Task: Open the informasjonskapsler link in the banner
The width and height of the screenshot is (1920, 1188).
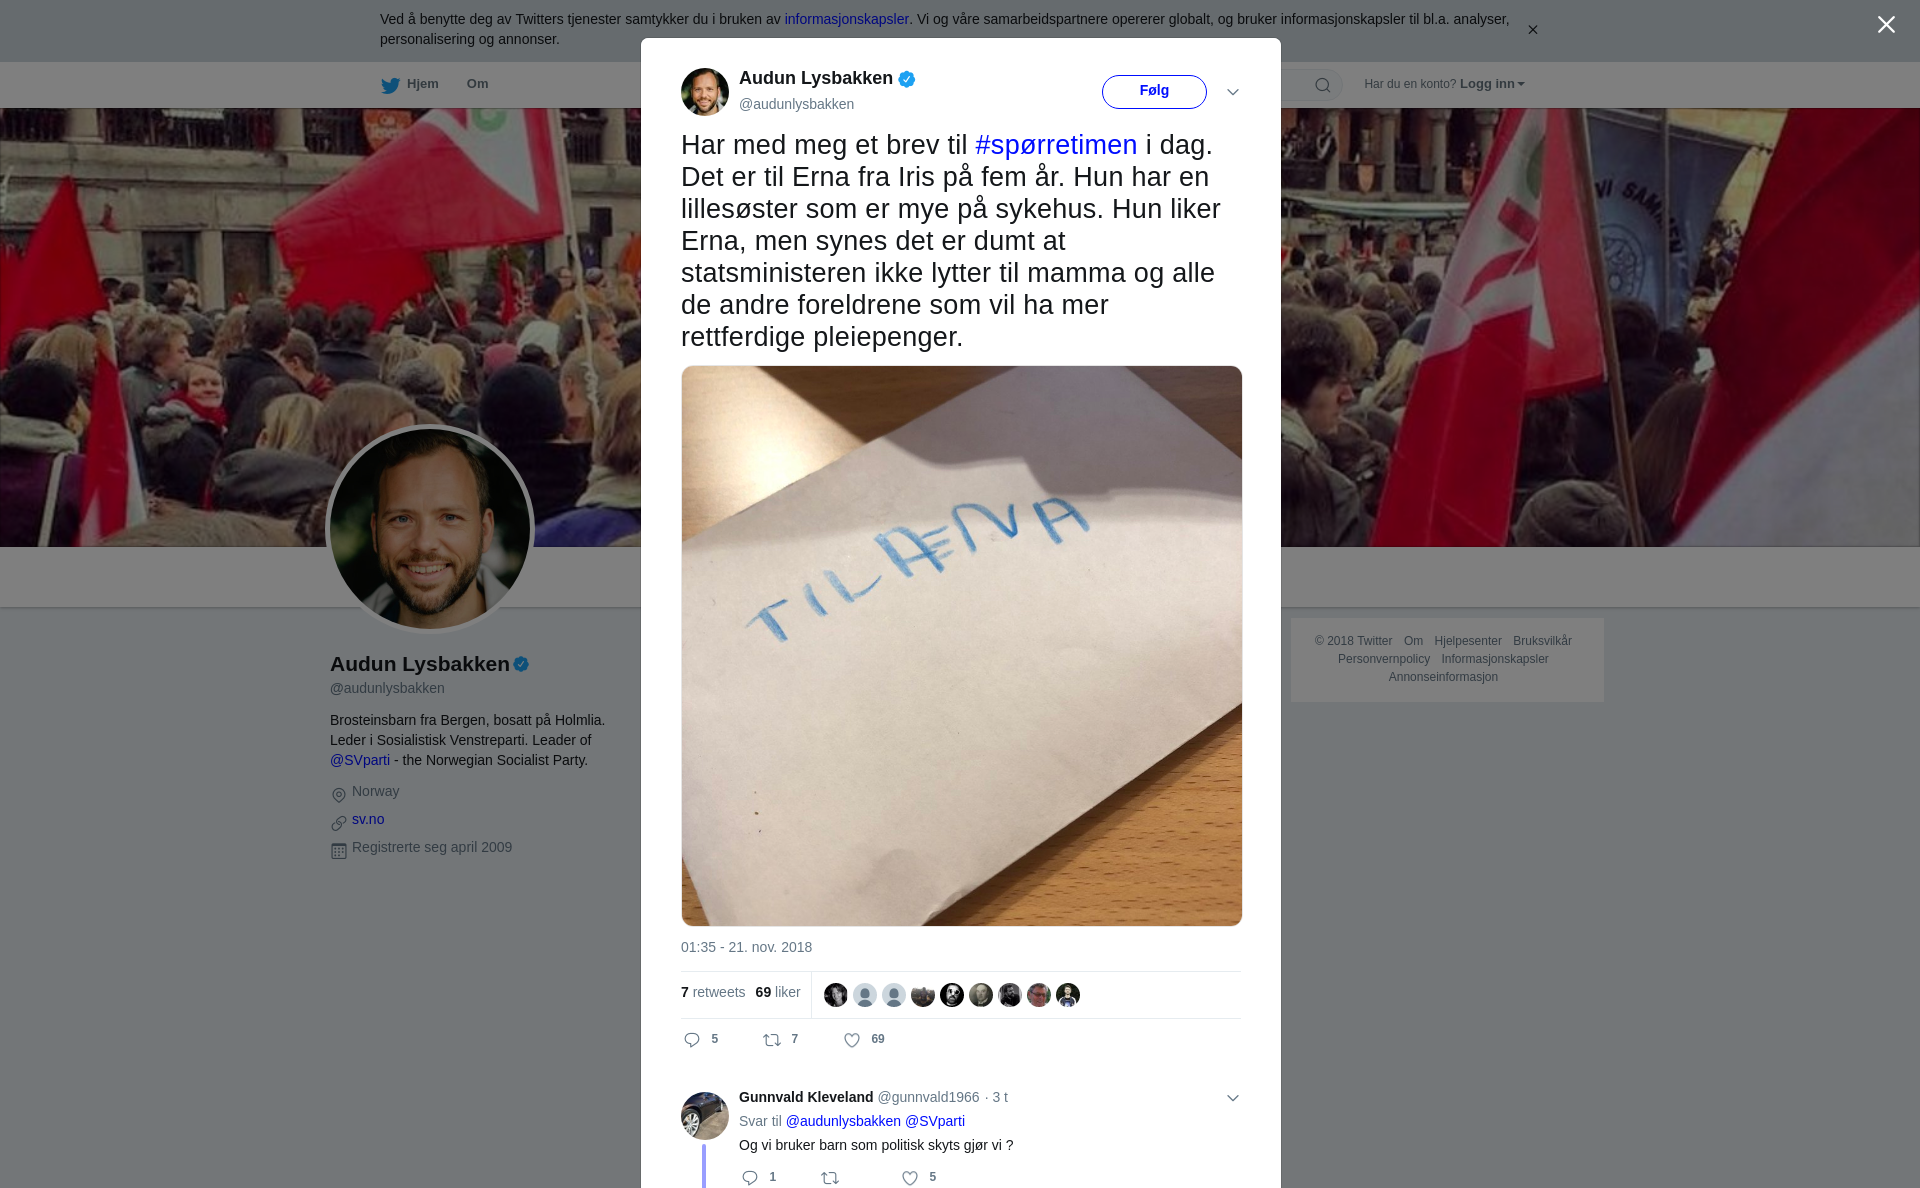Action: 846,19
